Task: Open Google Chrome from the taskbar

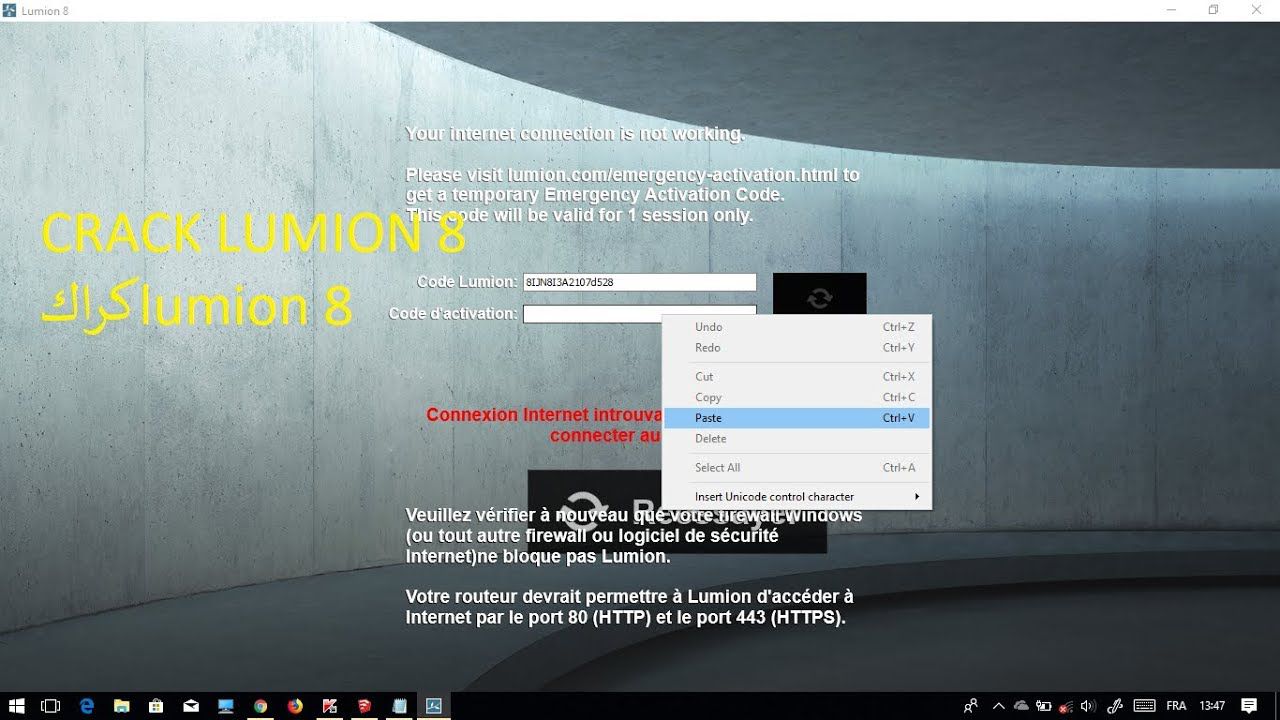Action: (x=260, y=706)
